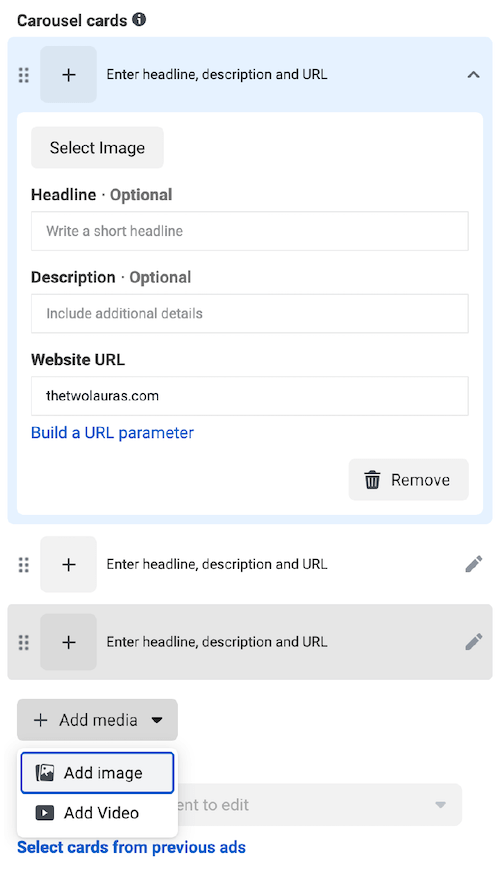Image resolution: width=500 pixels, height=872 pixels.
Task: Click the Select Image button
Action: pos(97,147)
